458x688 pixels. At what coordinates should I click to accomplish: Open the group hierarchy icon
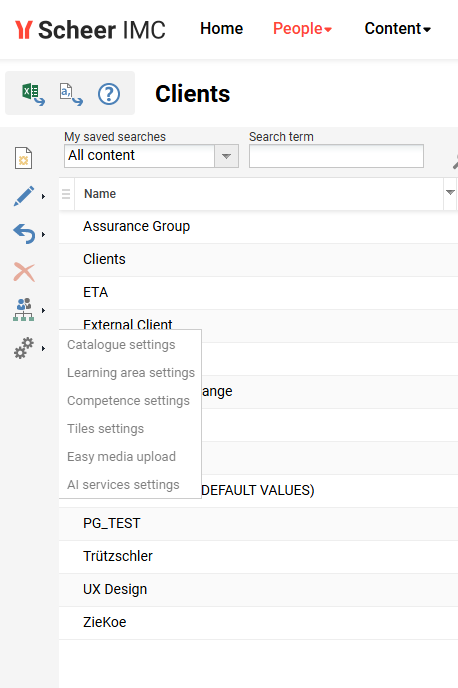pos(24,310)
